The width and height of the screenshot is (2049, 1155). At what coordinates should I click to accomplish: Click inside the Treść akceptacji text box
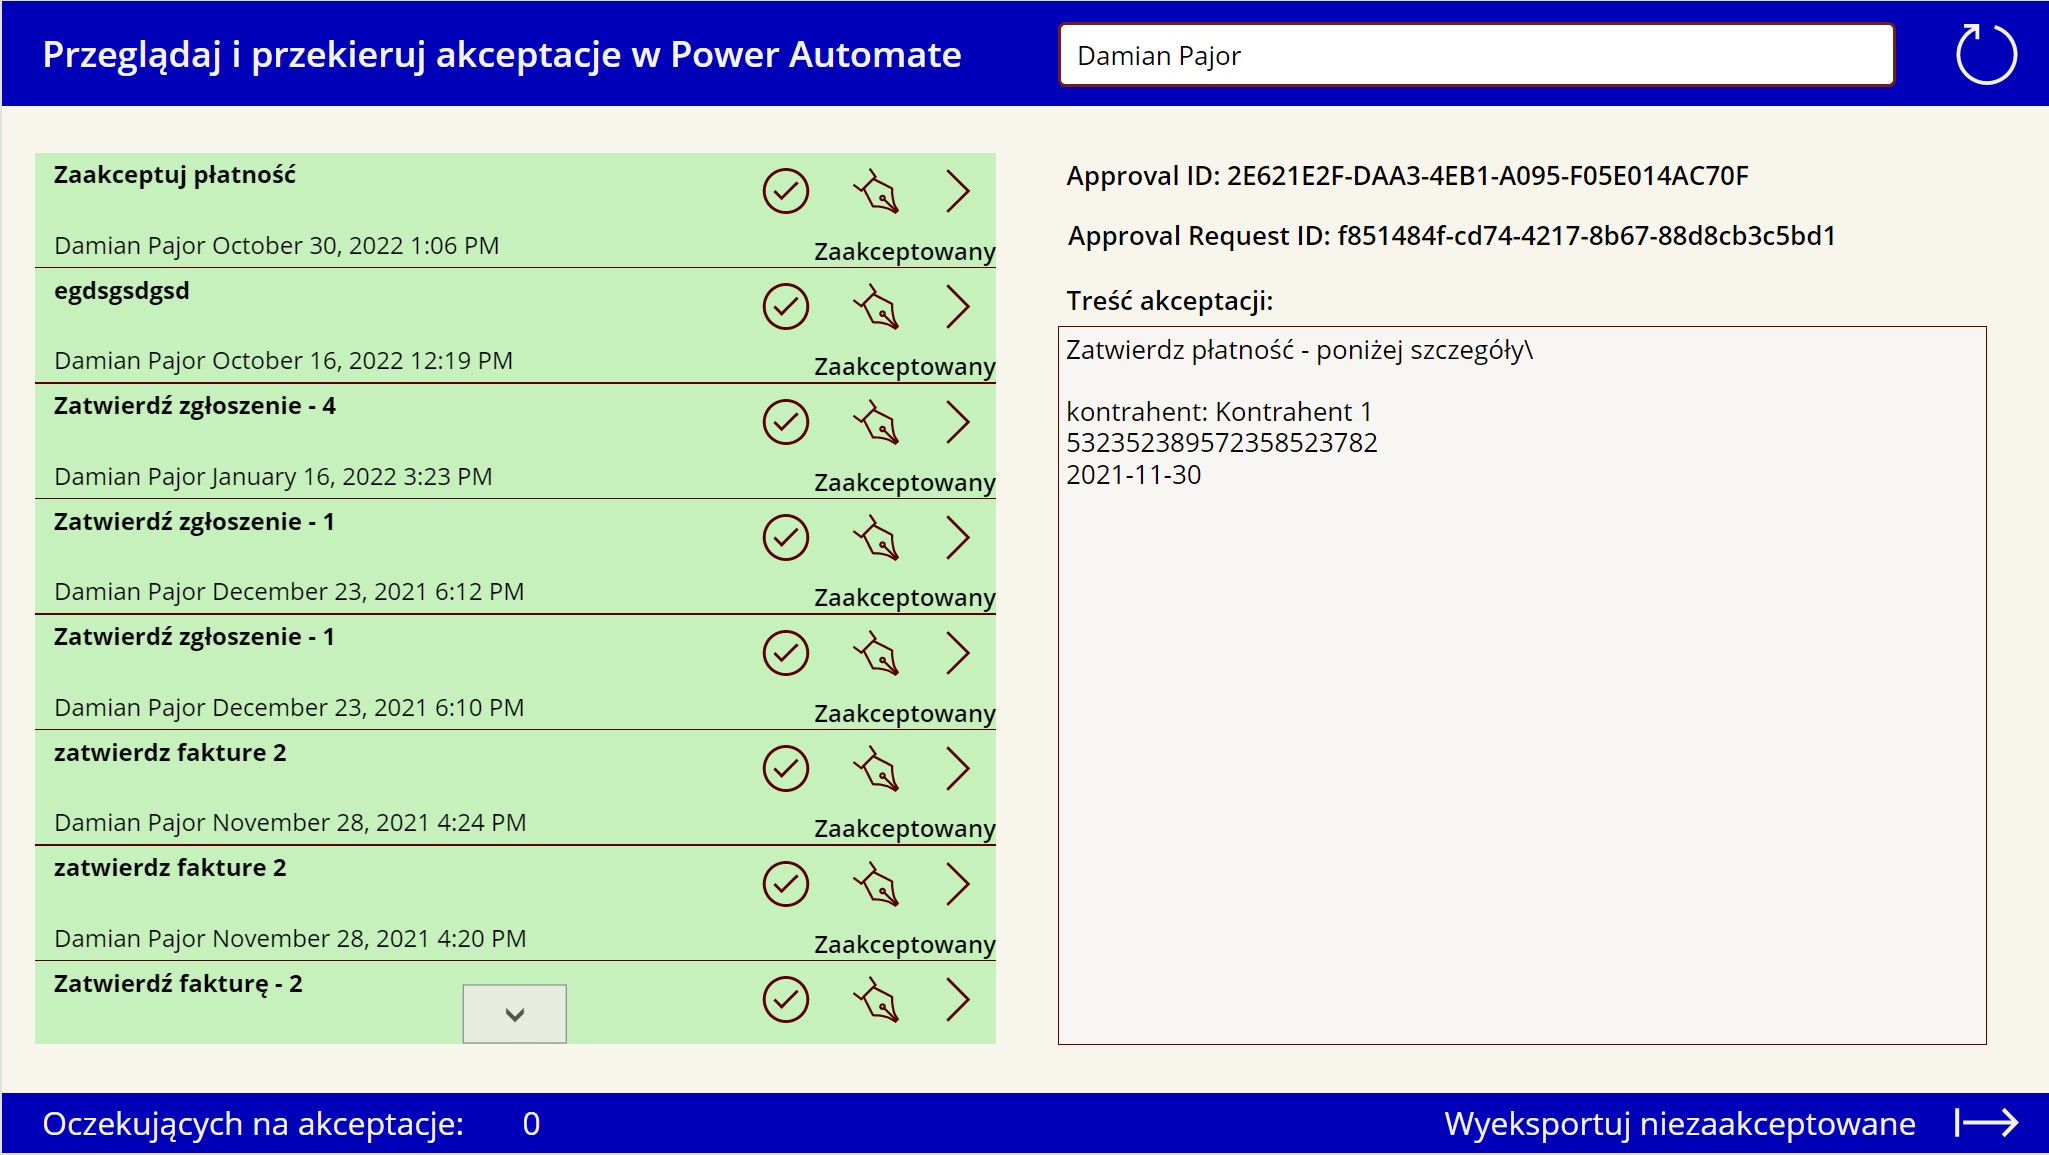point(1522,685)
